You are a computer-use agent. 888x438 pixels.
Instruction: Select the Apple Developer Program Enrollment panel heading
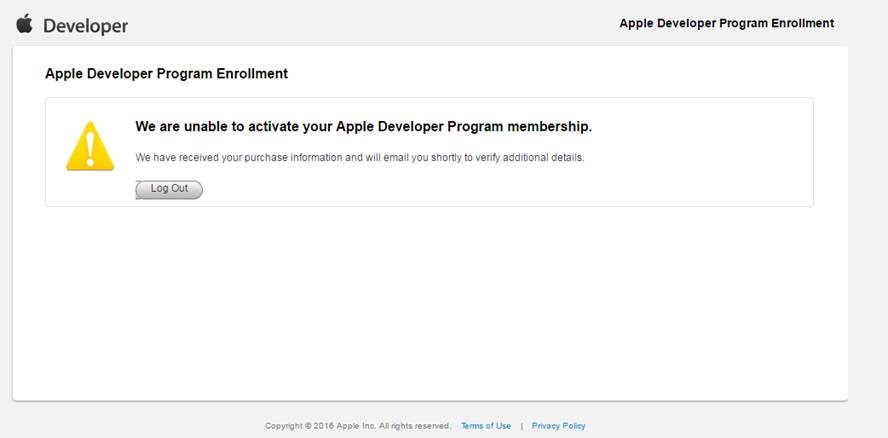[x=166, y=74]
